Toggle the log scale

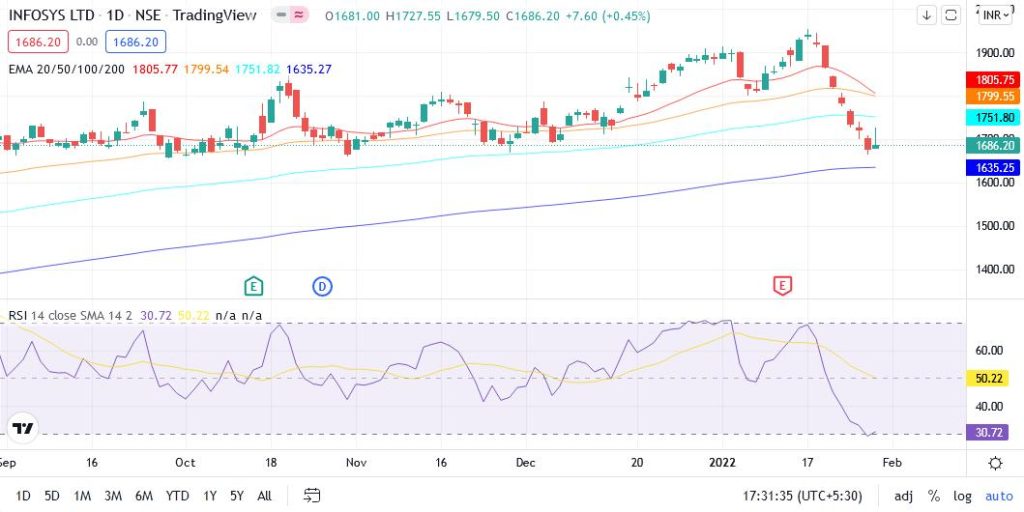click(963, 495)
